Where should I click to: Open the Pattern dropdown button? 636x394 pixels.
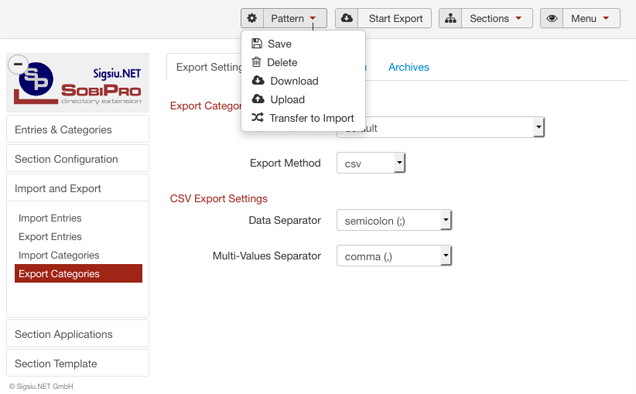(295, 18)
